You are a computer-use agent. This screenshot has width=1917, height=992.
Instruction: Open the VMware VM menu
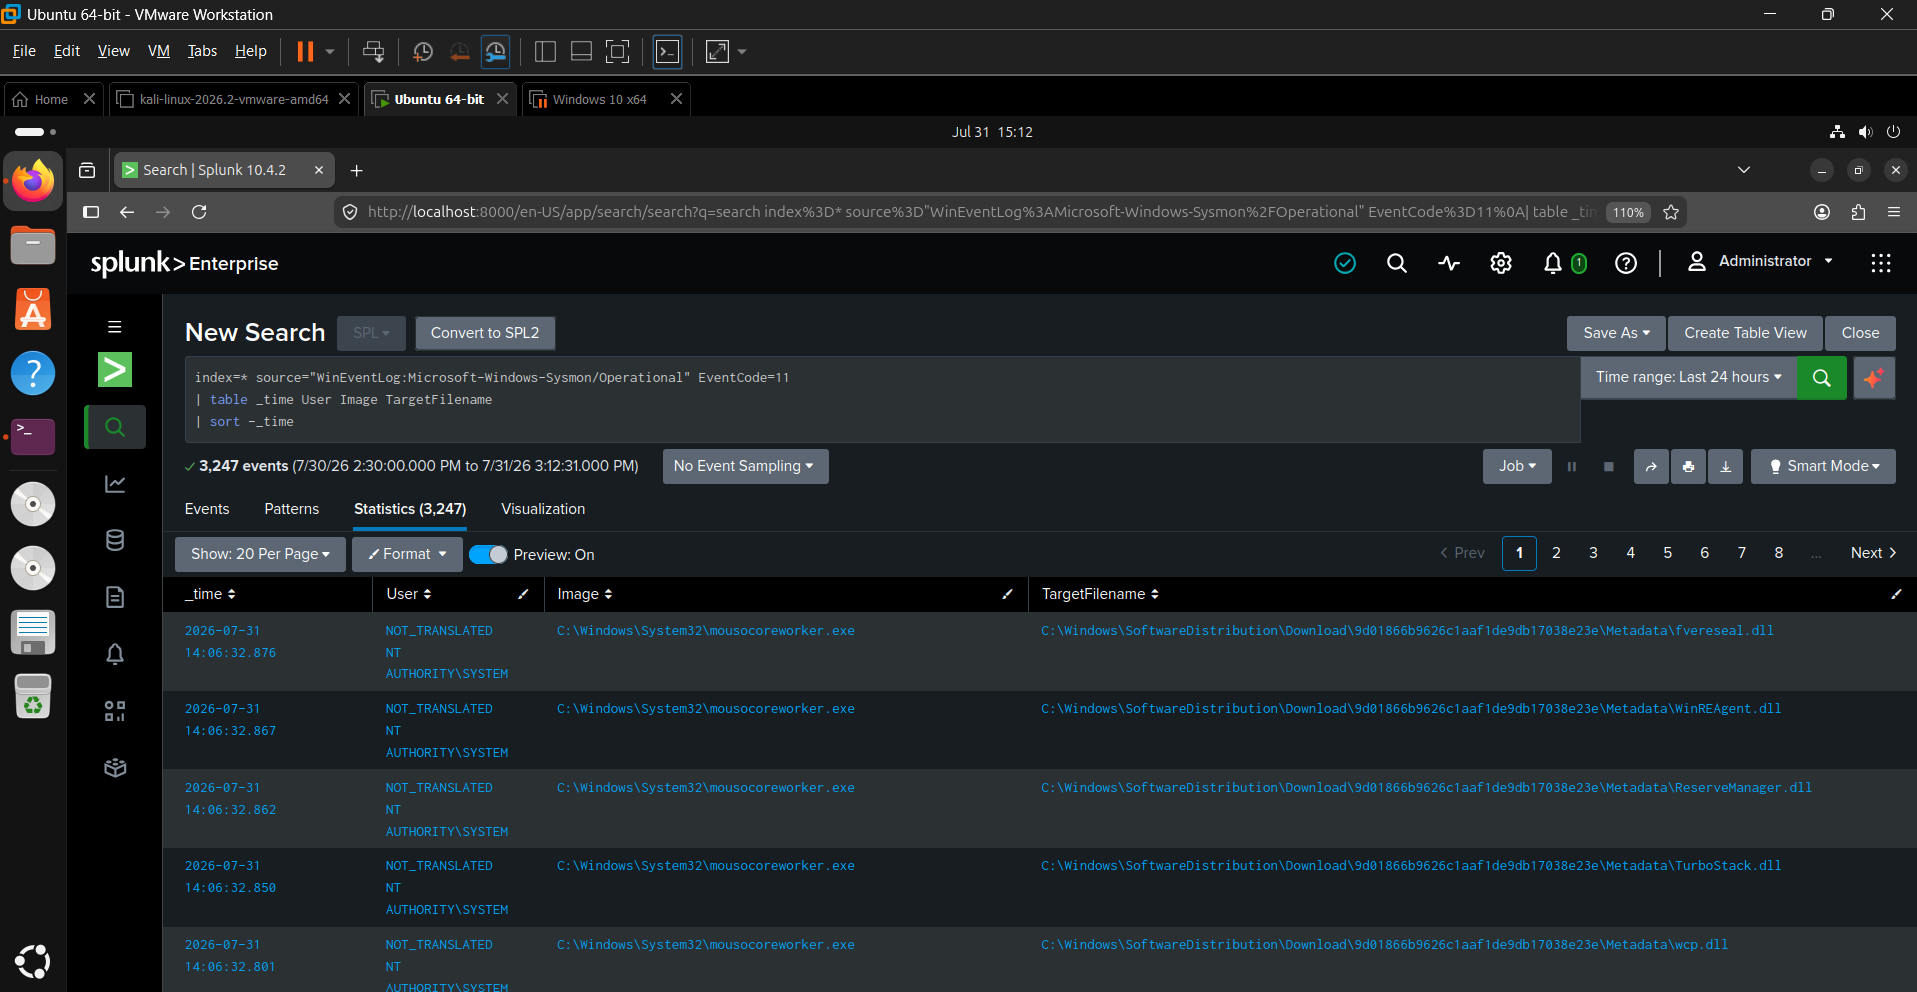pos(159,51)
